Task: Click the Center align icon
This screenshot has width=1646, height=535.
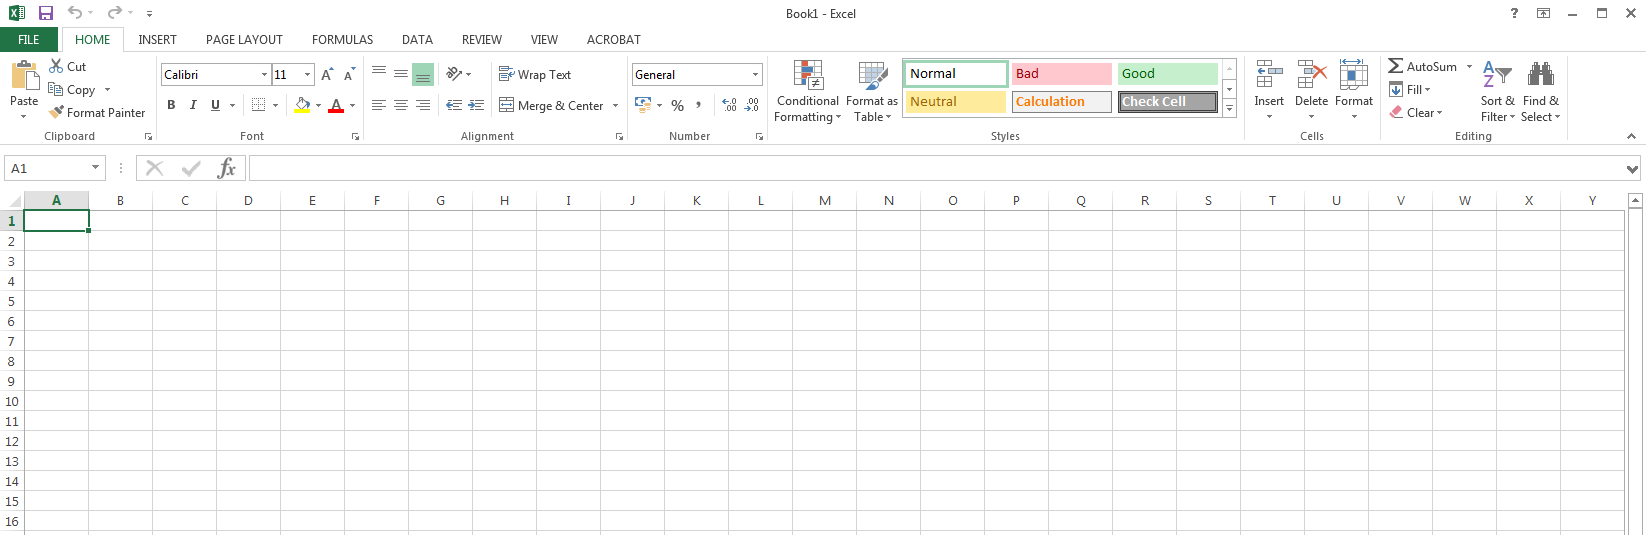Action: (400, 105)
